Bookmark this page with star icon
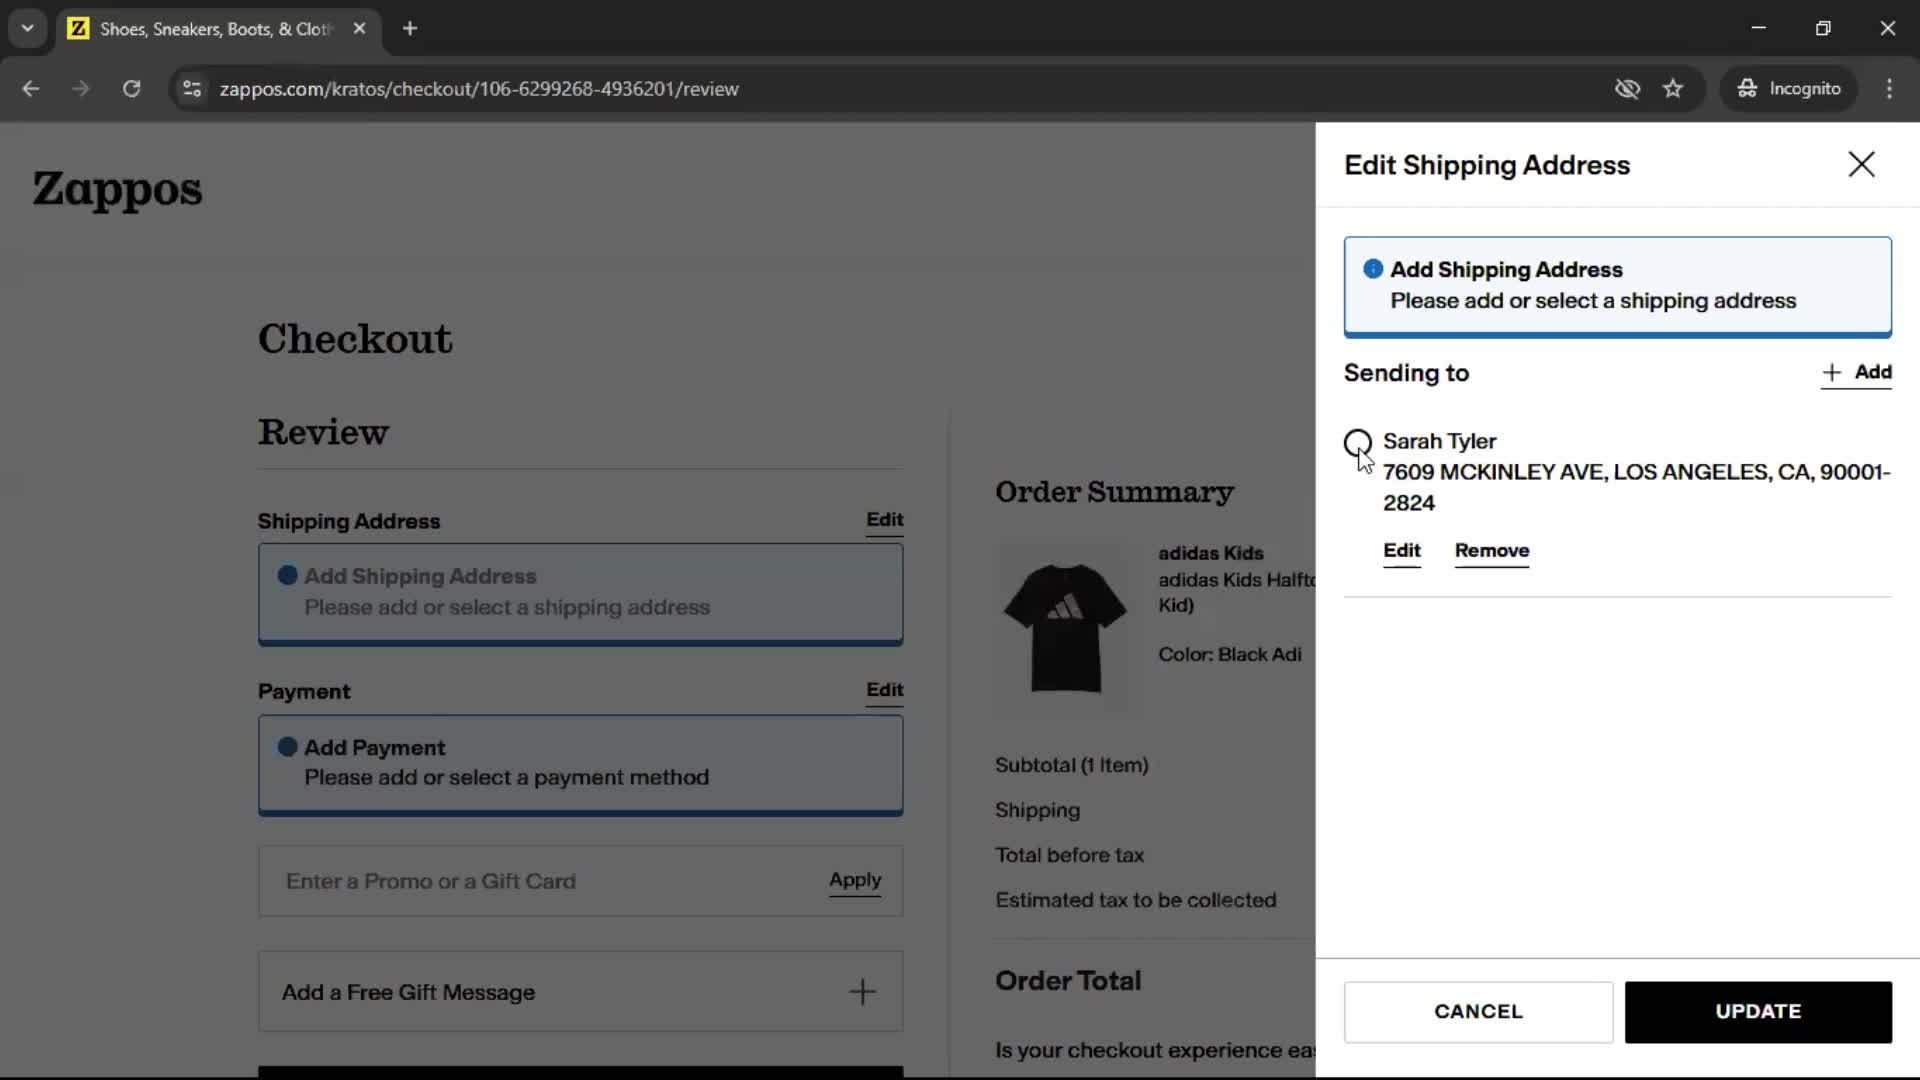The height and width of the screenshot is (1080, 1920). tap(1673, 89)
